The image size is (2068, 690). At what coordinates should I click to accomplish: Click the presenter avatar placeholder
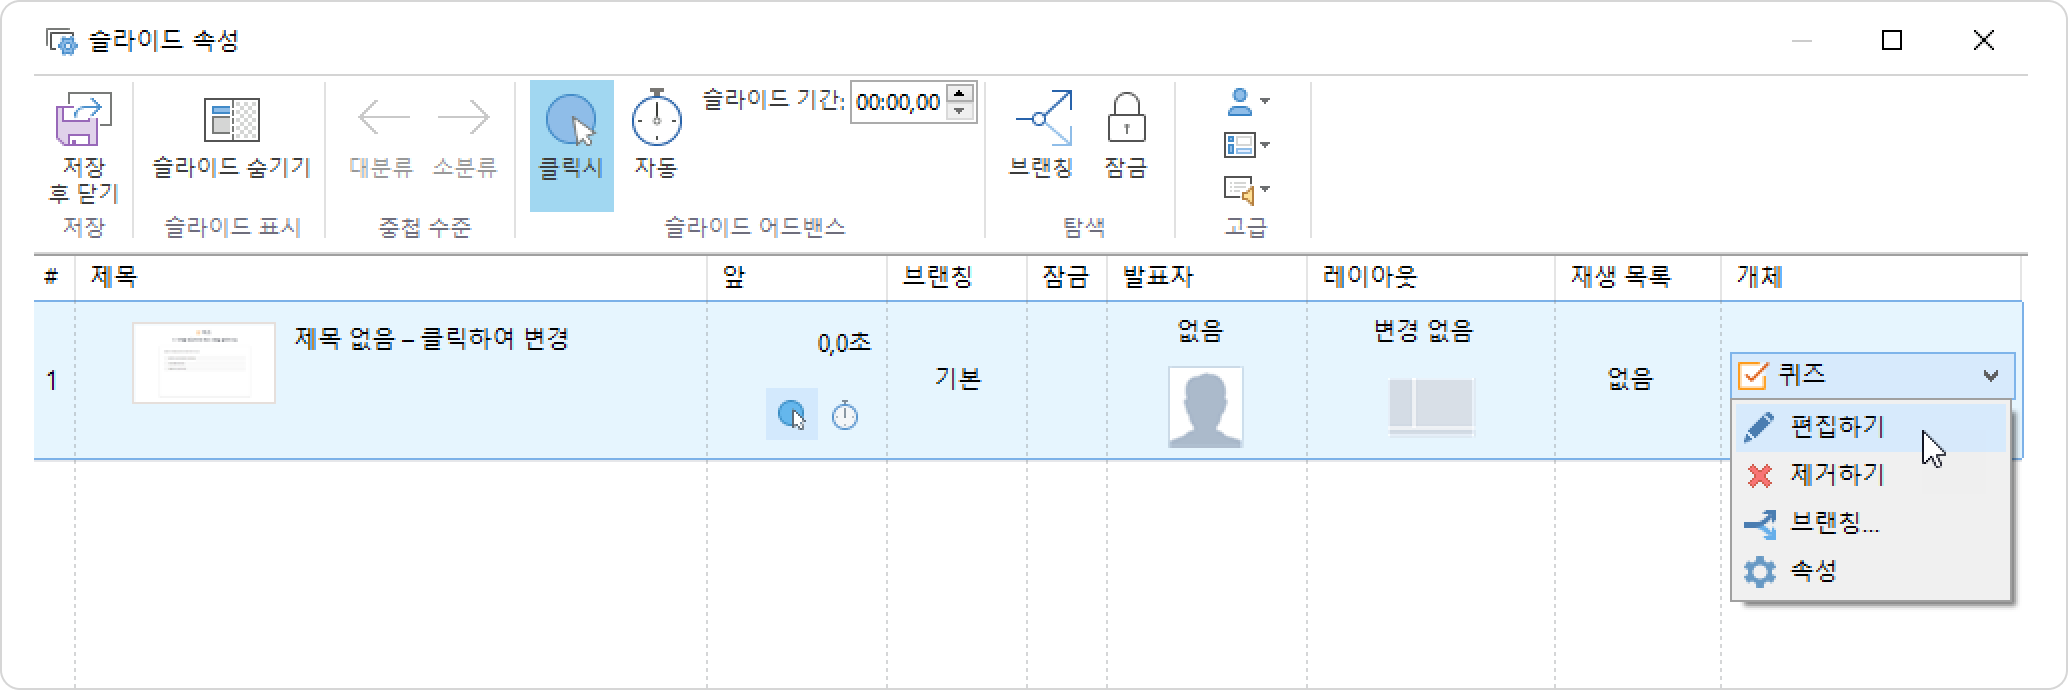1205,406
